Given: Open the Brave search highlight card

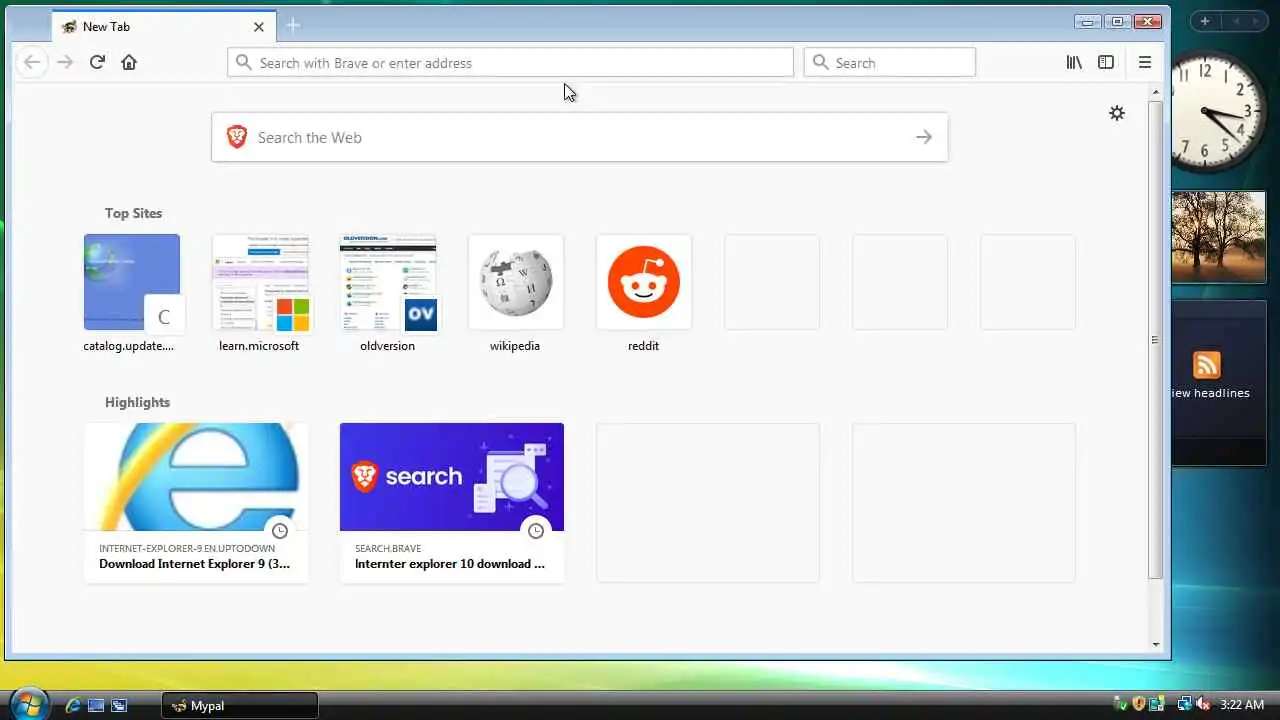Looking at the screenshot, I should [x=452, y=502].
